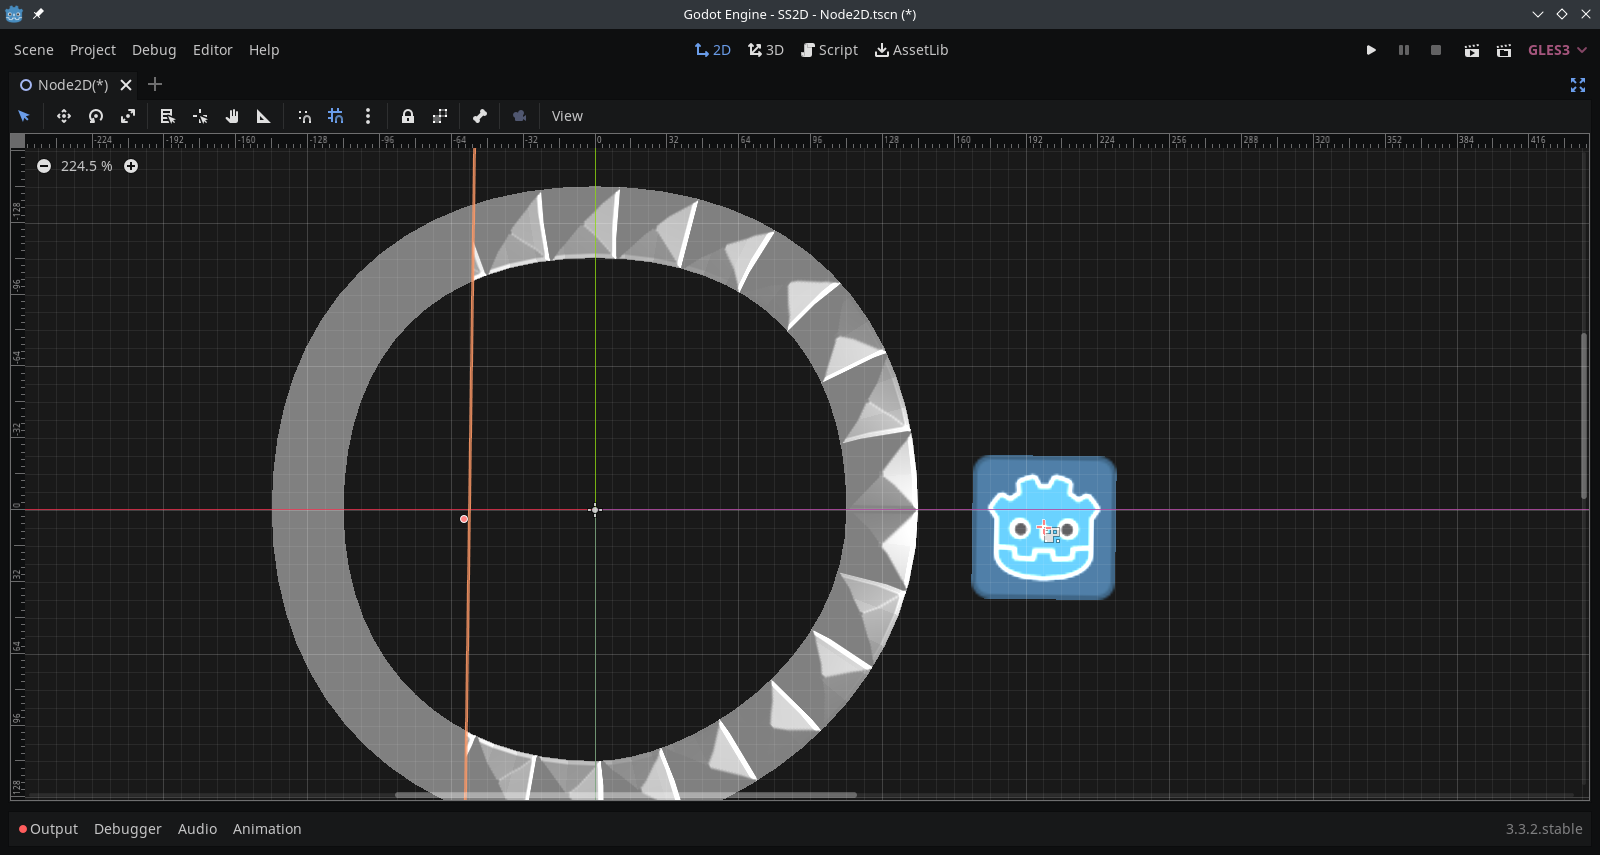
Task: Open the View dropdown in canvas toolbar
Action: click(567, 116)
